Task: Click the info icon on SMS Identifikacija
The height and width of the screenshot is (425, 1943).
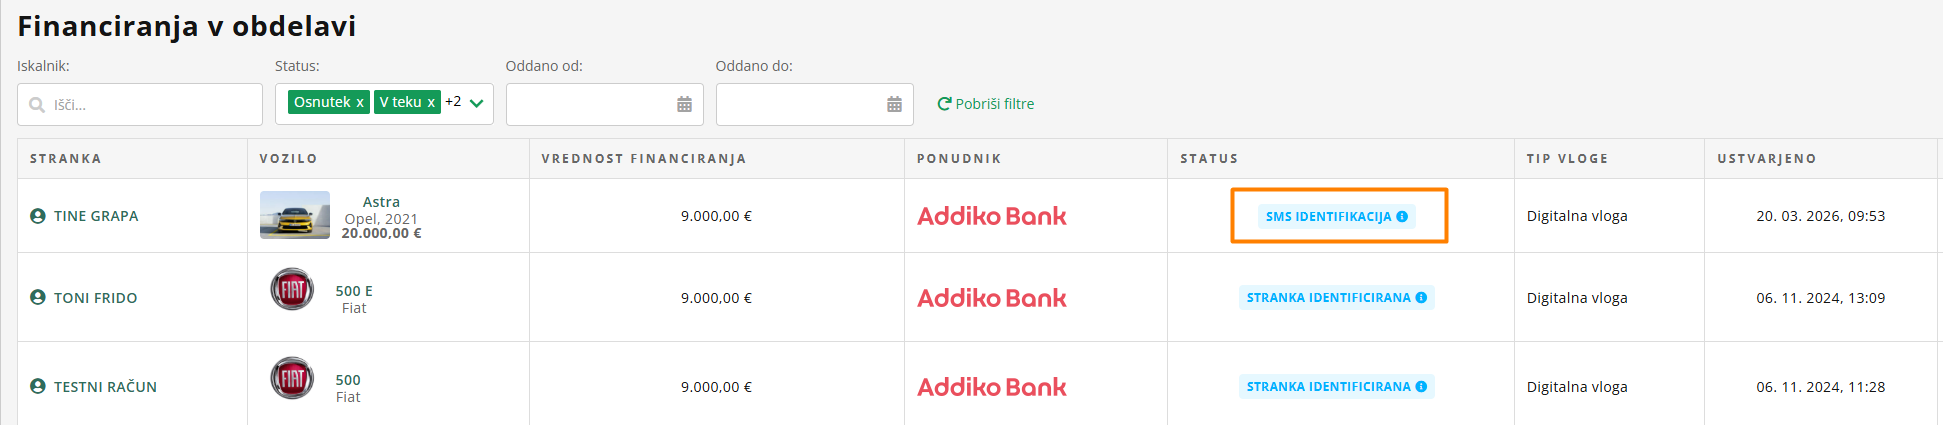Action: click(1402, 216)
